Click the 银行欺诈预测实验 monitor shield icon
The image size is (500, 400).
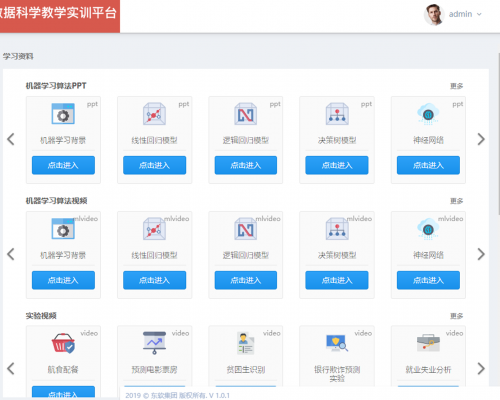coord(337,343)
